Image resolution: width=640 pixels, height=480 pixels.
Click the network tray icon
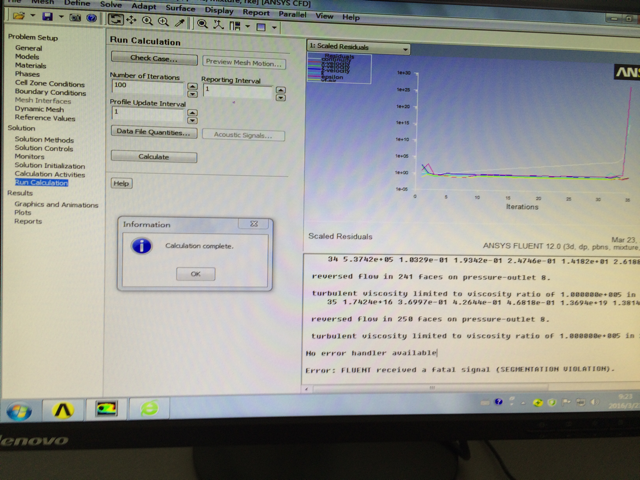click(580, 402)
